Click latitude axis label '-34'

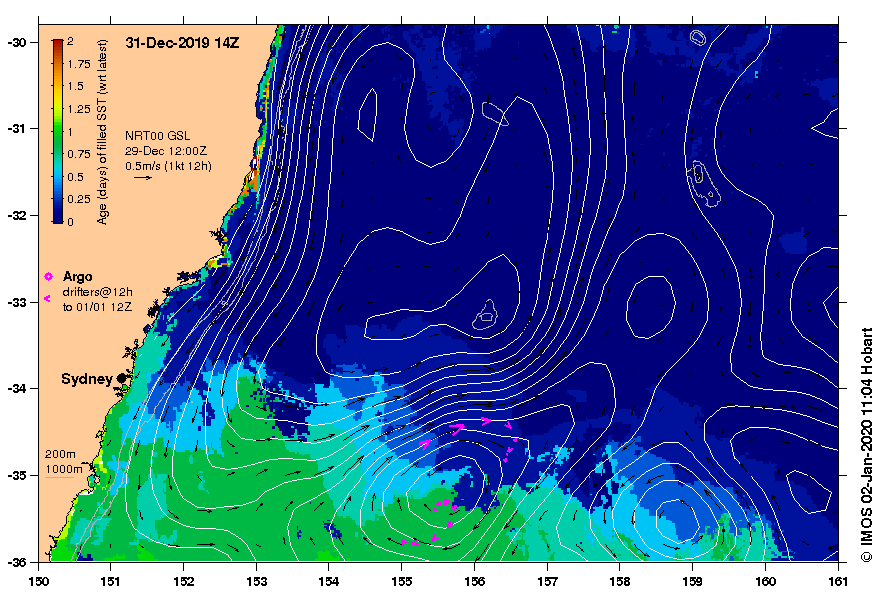pos(16,389)
